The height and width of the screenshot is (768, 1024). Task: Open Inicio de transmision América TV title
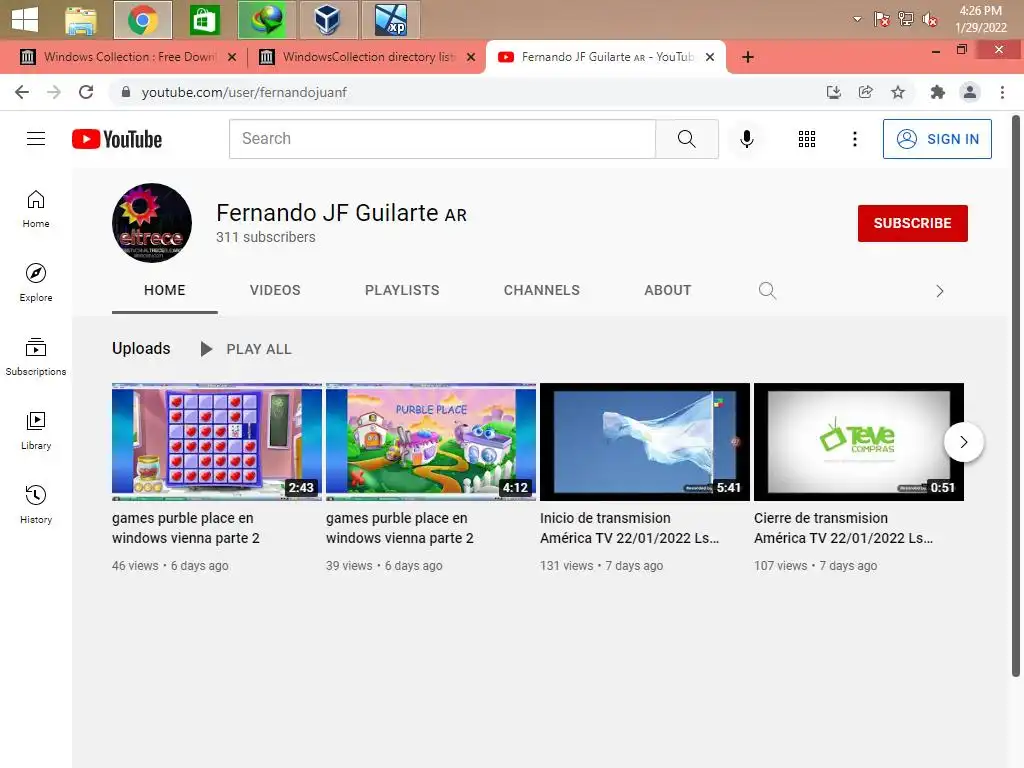coord(629,528)
